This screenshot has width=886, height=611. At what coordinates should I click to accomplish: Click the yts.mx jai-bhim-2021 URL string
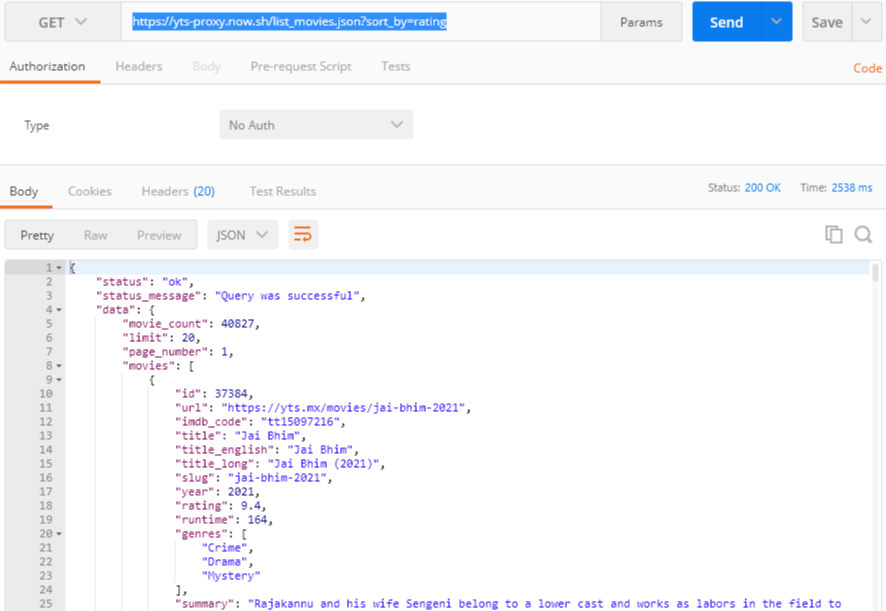click(x=343, y=408)
